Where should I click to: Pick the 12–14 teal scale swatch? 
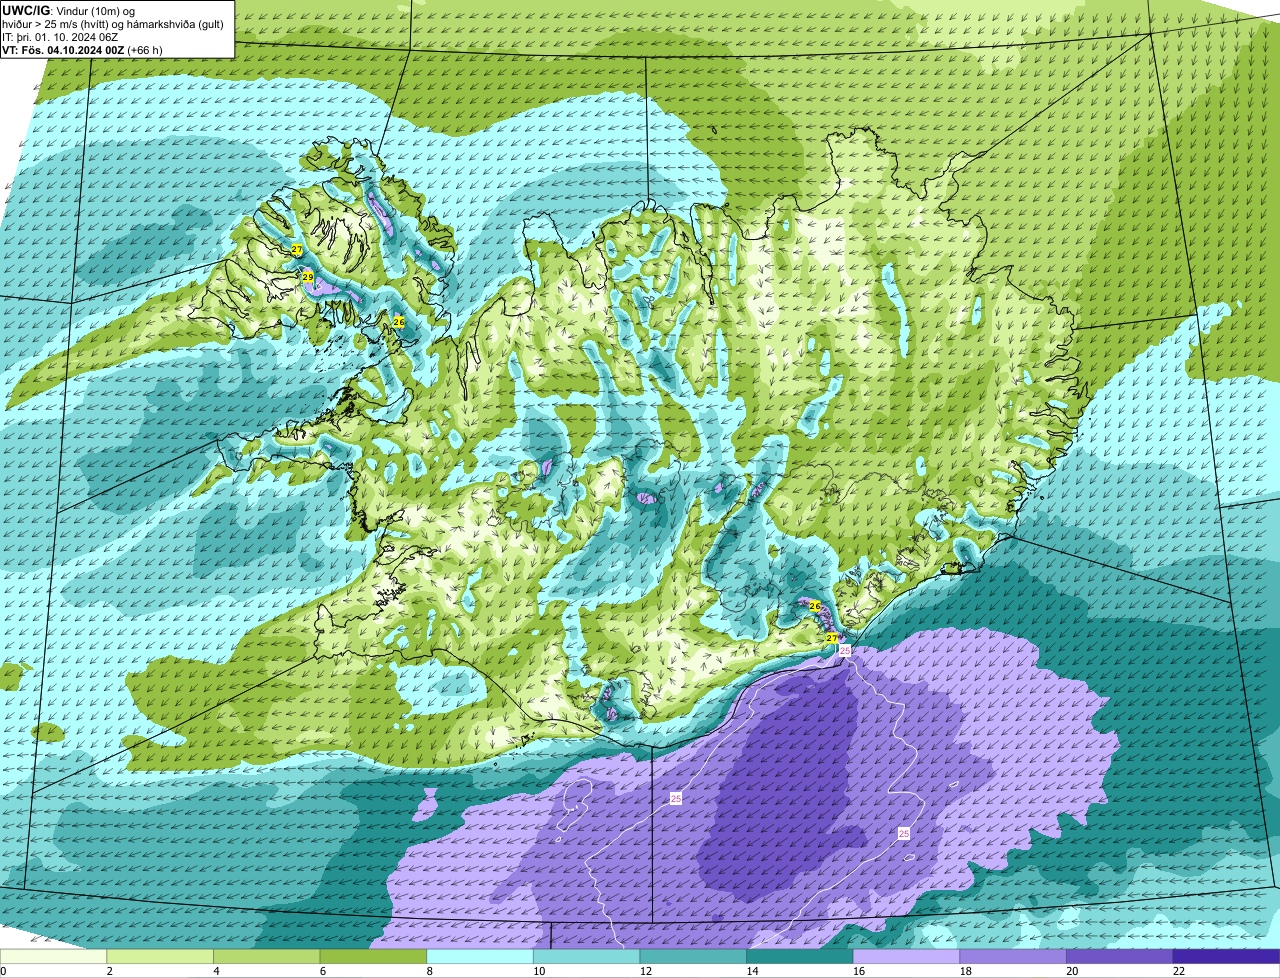(x=693, y=956)
